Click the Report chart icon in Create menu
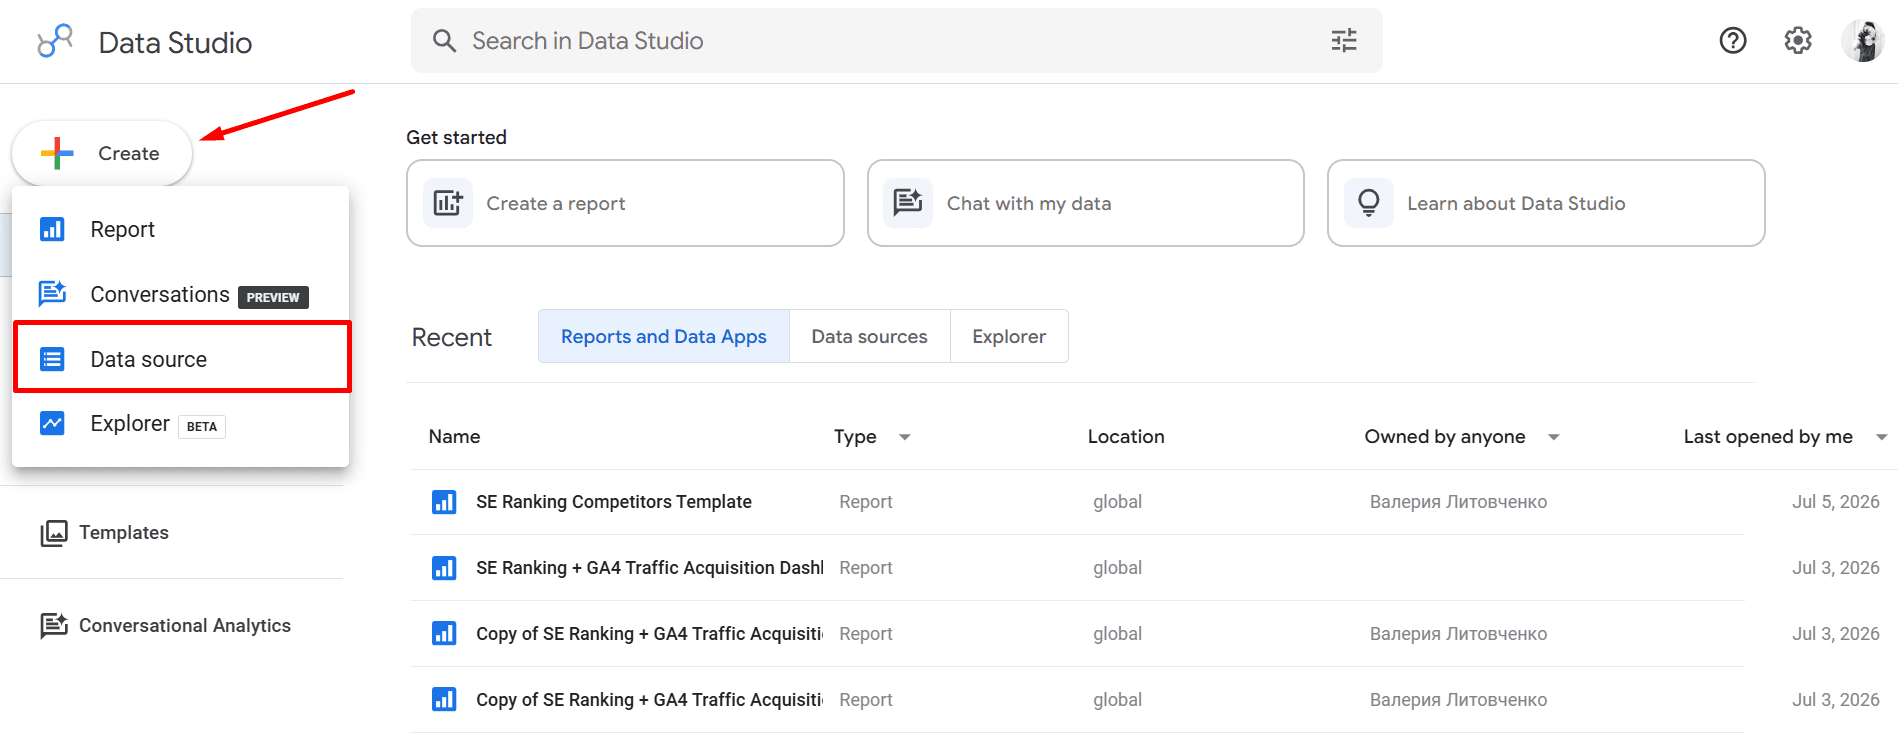The height and width of the screenshot is (733, 1898). point(52,229)
